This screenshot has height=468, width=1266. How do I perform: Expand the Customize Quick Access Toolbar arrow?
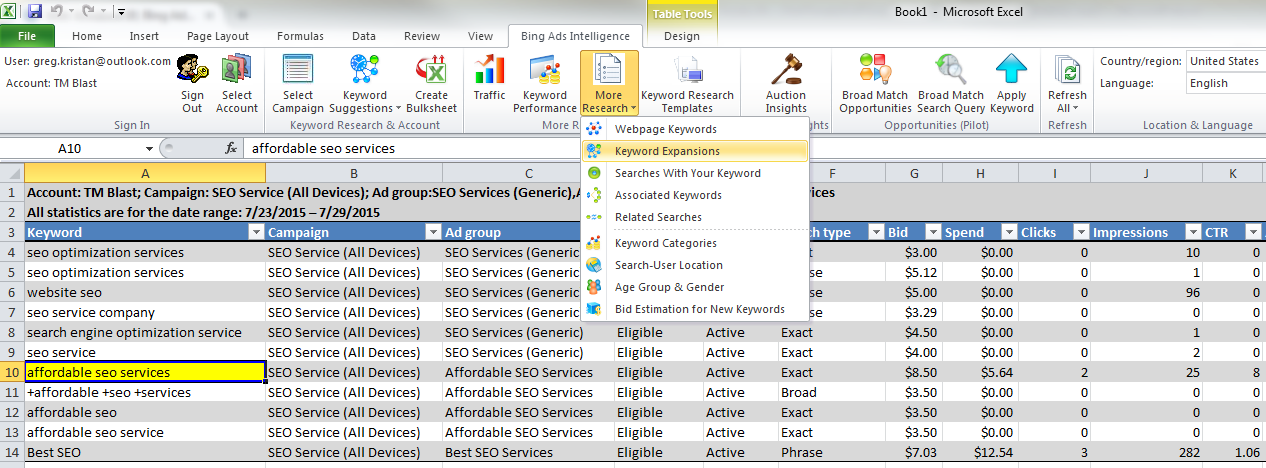point(121,12)
